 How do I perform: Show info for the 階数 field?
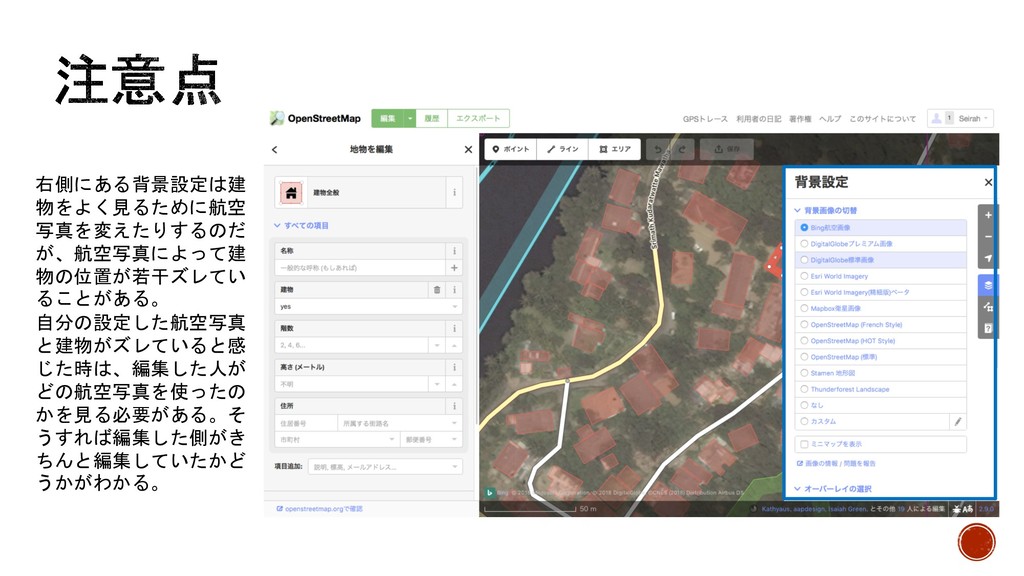(455, 328)
